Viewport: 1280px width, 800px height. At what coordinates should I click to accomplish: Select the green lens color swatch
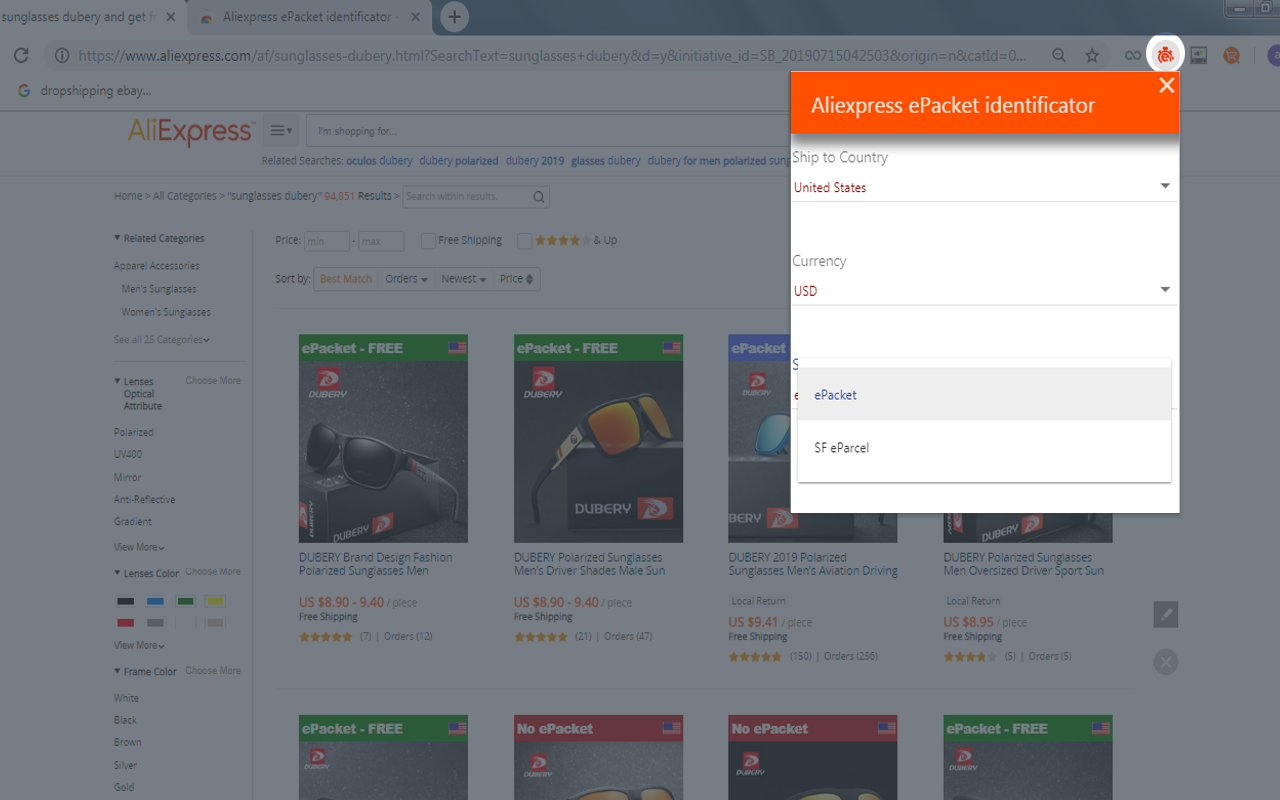click(185, 601)
